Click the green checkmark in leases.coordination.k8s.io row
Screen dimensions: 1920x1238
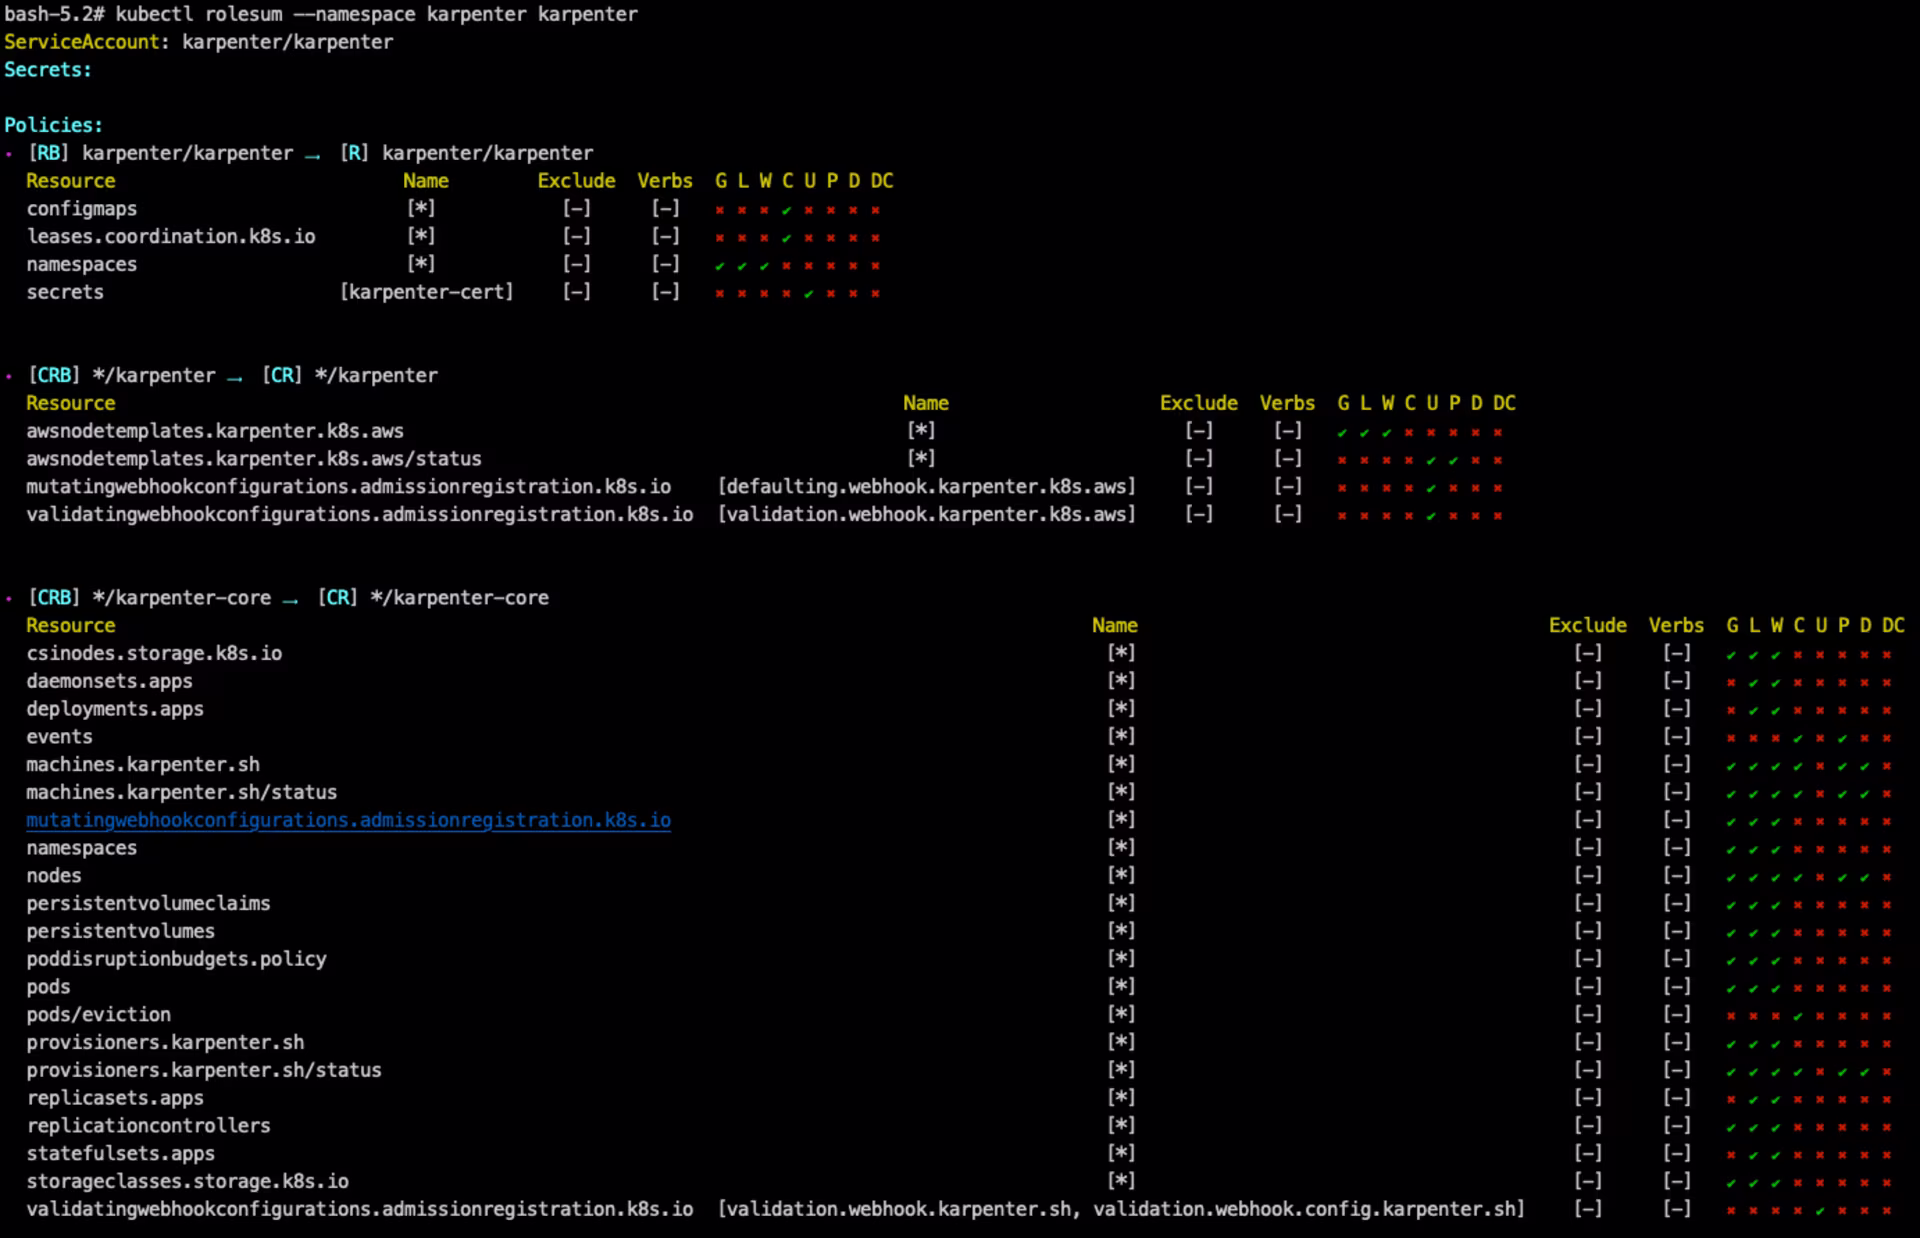tap(786, 239)
